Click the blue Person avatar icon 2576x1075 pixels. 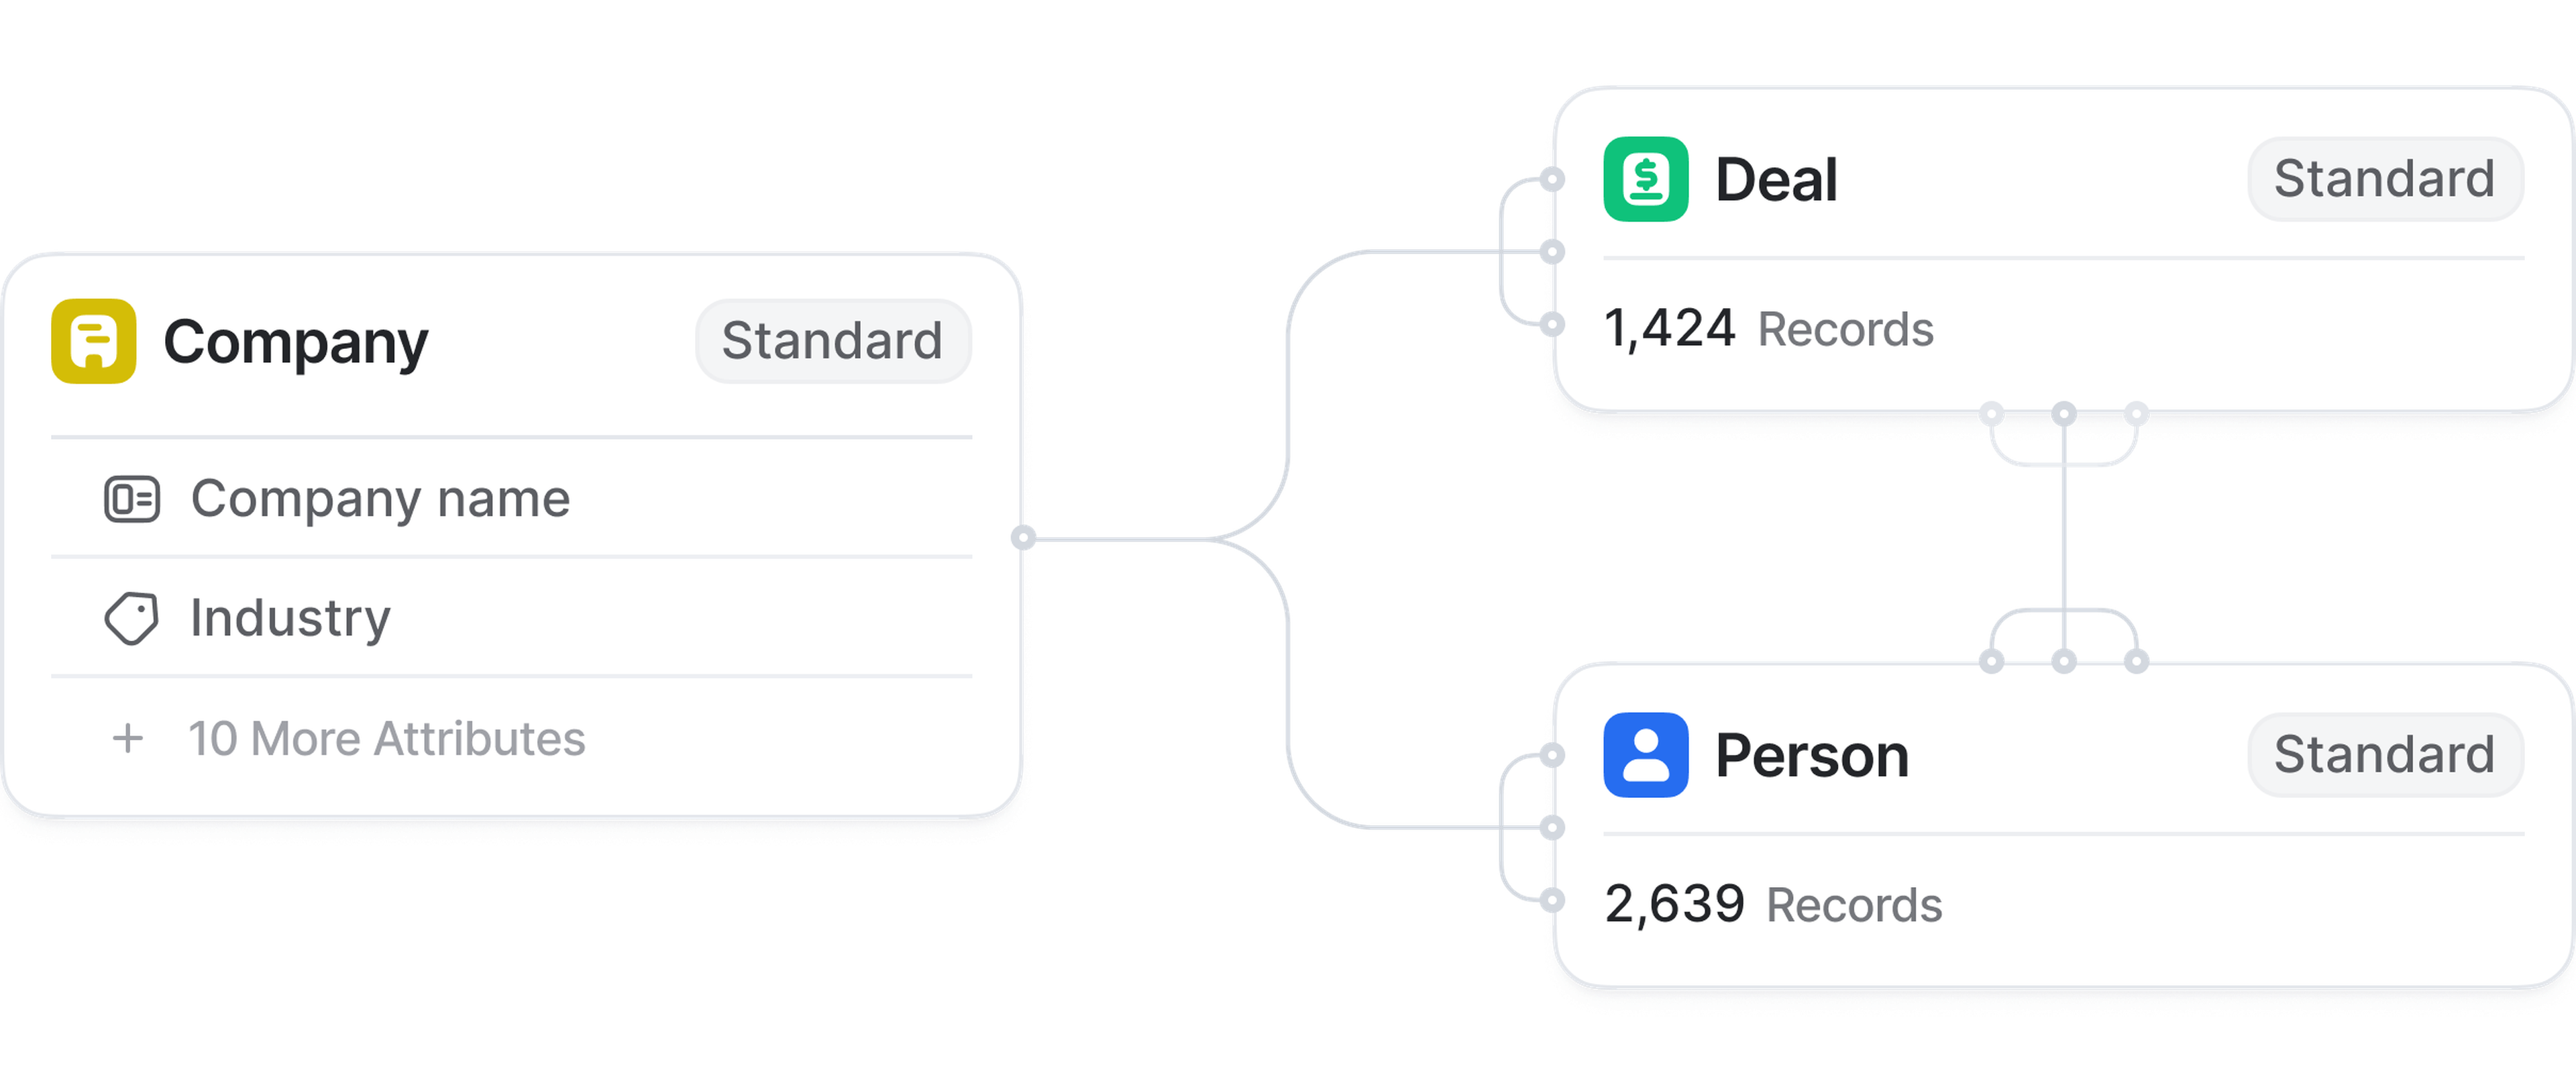(1645, 755)
